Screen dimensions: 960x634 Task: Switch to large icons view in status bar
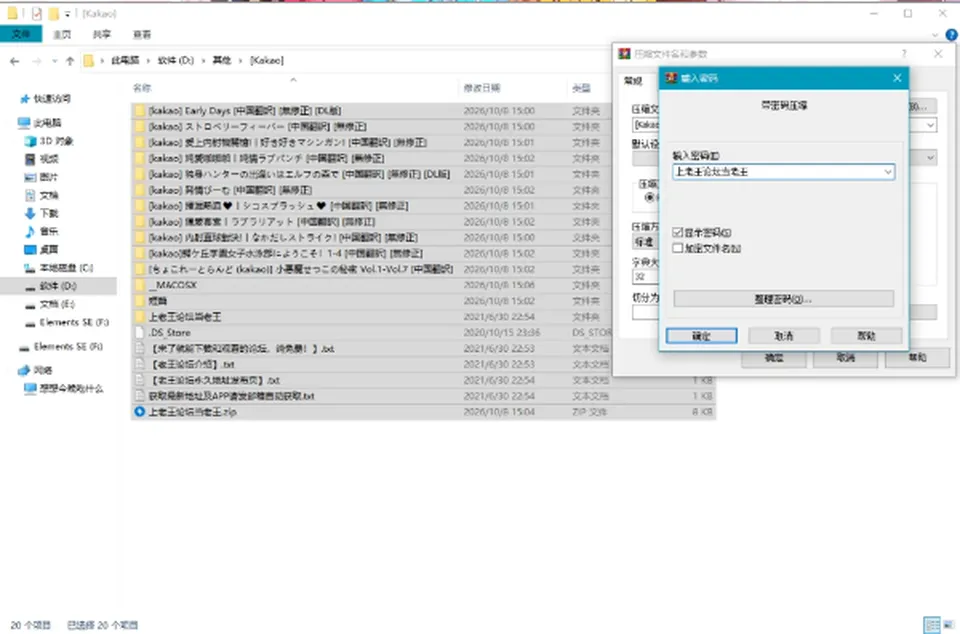click(x=948, y=625)
